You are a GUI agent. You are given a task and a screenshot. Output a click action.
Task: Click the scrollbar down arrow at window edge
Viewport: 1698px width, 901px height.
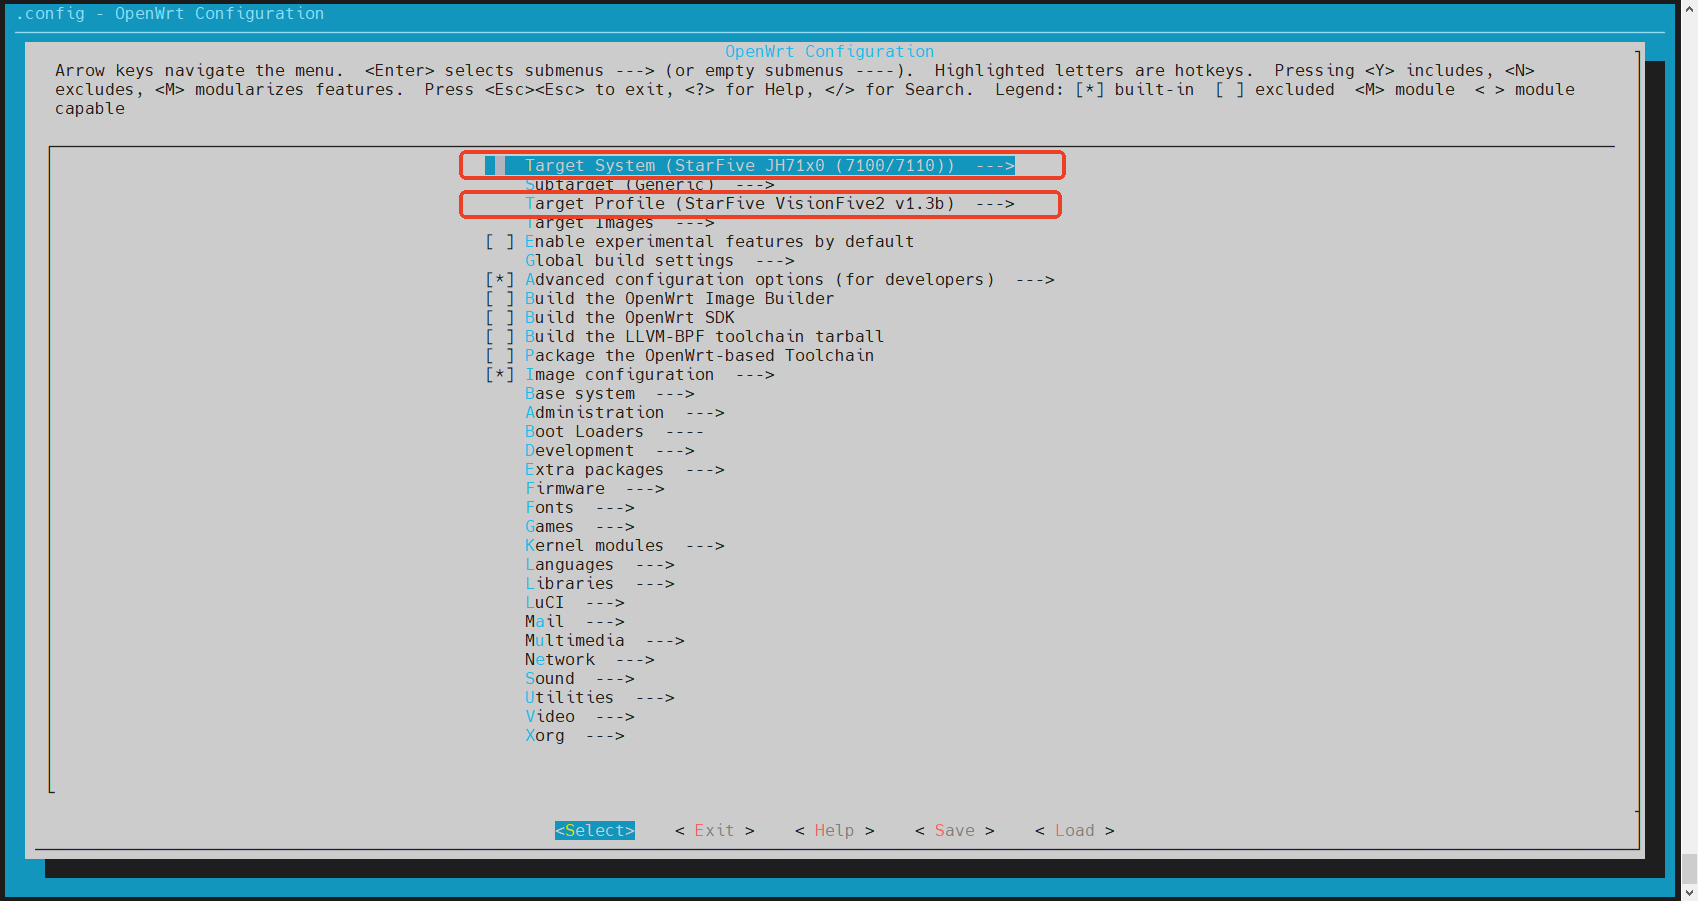(x=1689, y=892)
